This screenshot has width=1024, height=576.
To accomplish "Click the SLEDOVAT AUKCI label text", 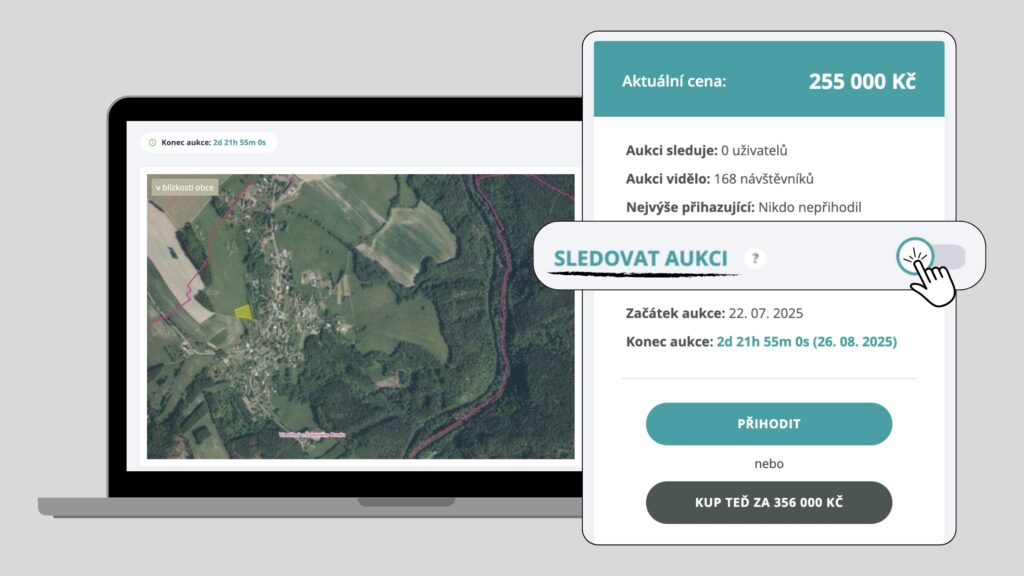I will pyautogui.click(x=640, y=259).
